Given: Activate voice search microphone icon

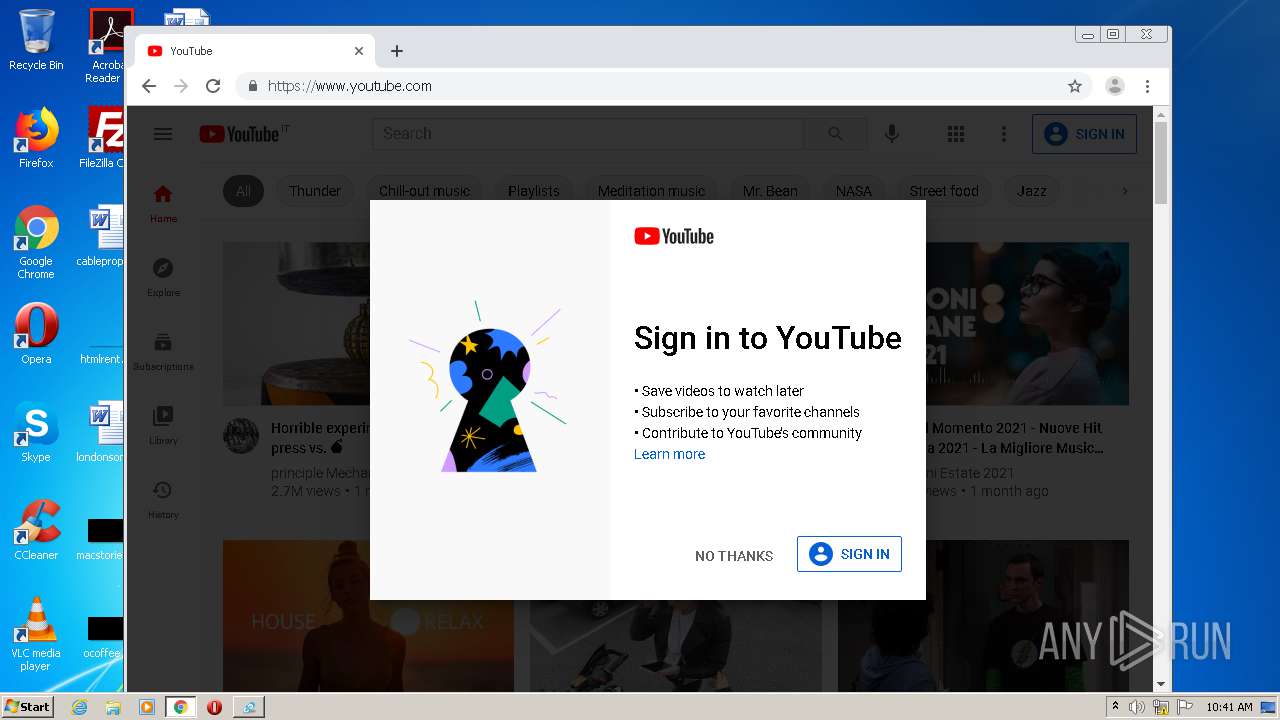Looking at the screenshot, I should tap(892, 134).
